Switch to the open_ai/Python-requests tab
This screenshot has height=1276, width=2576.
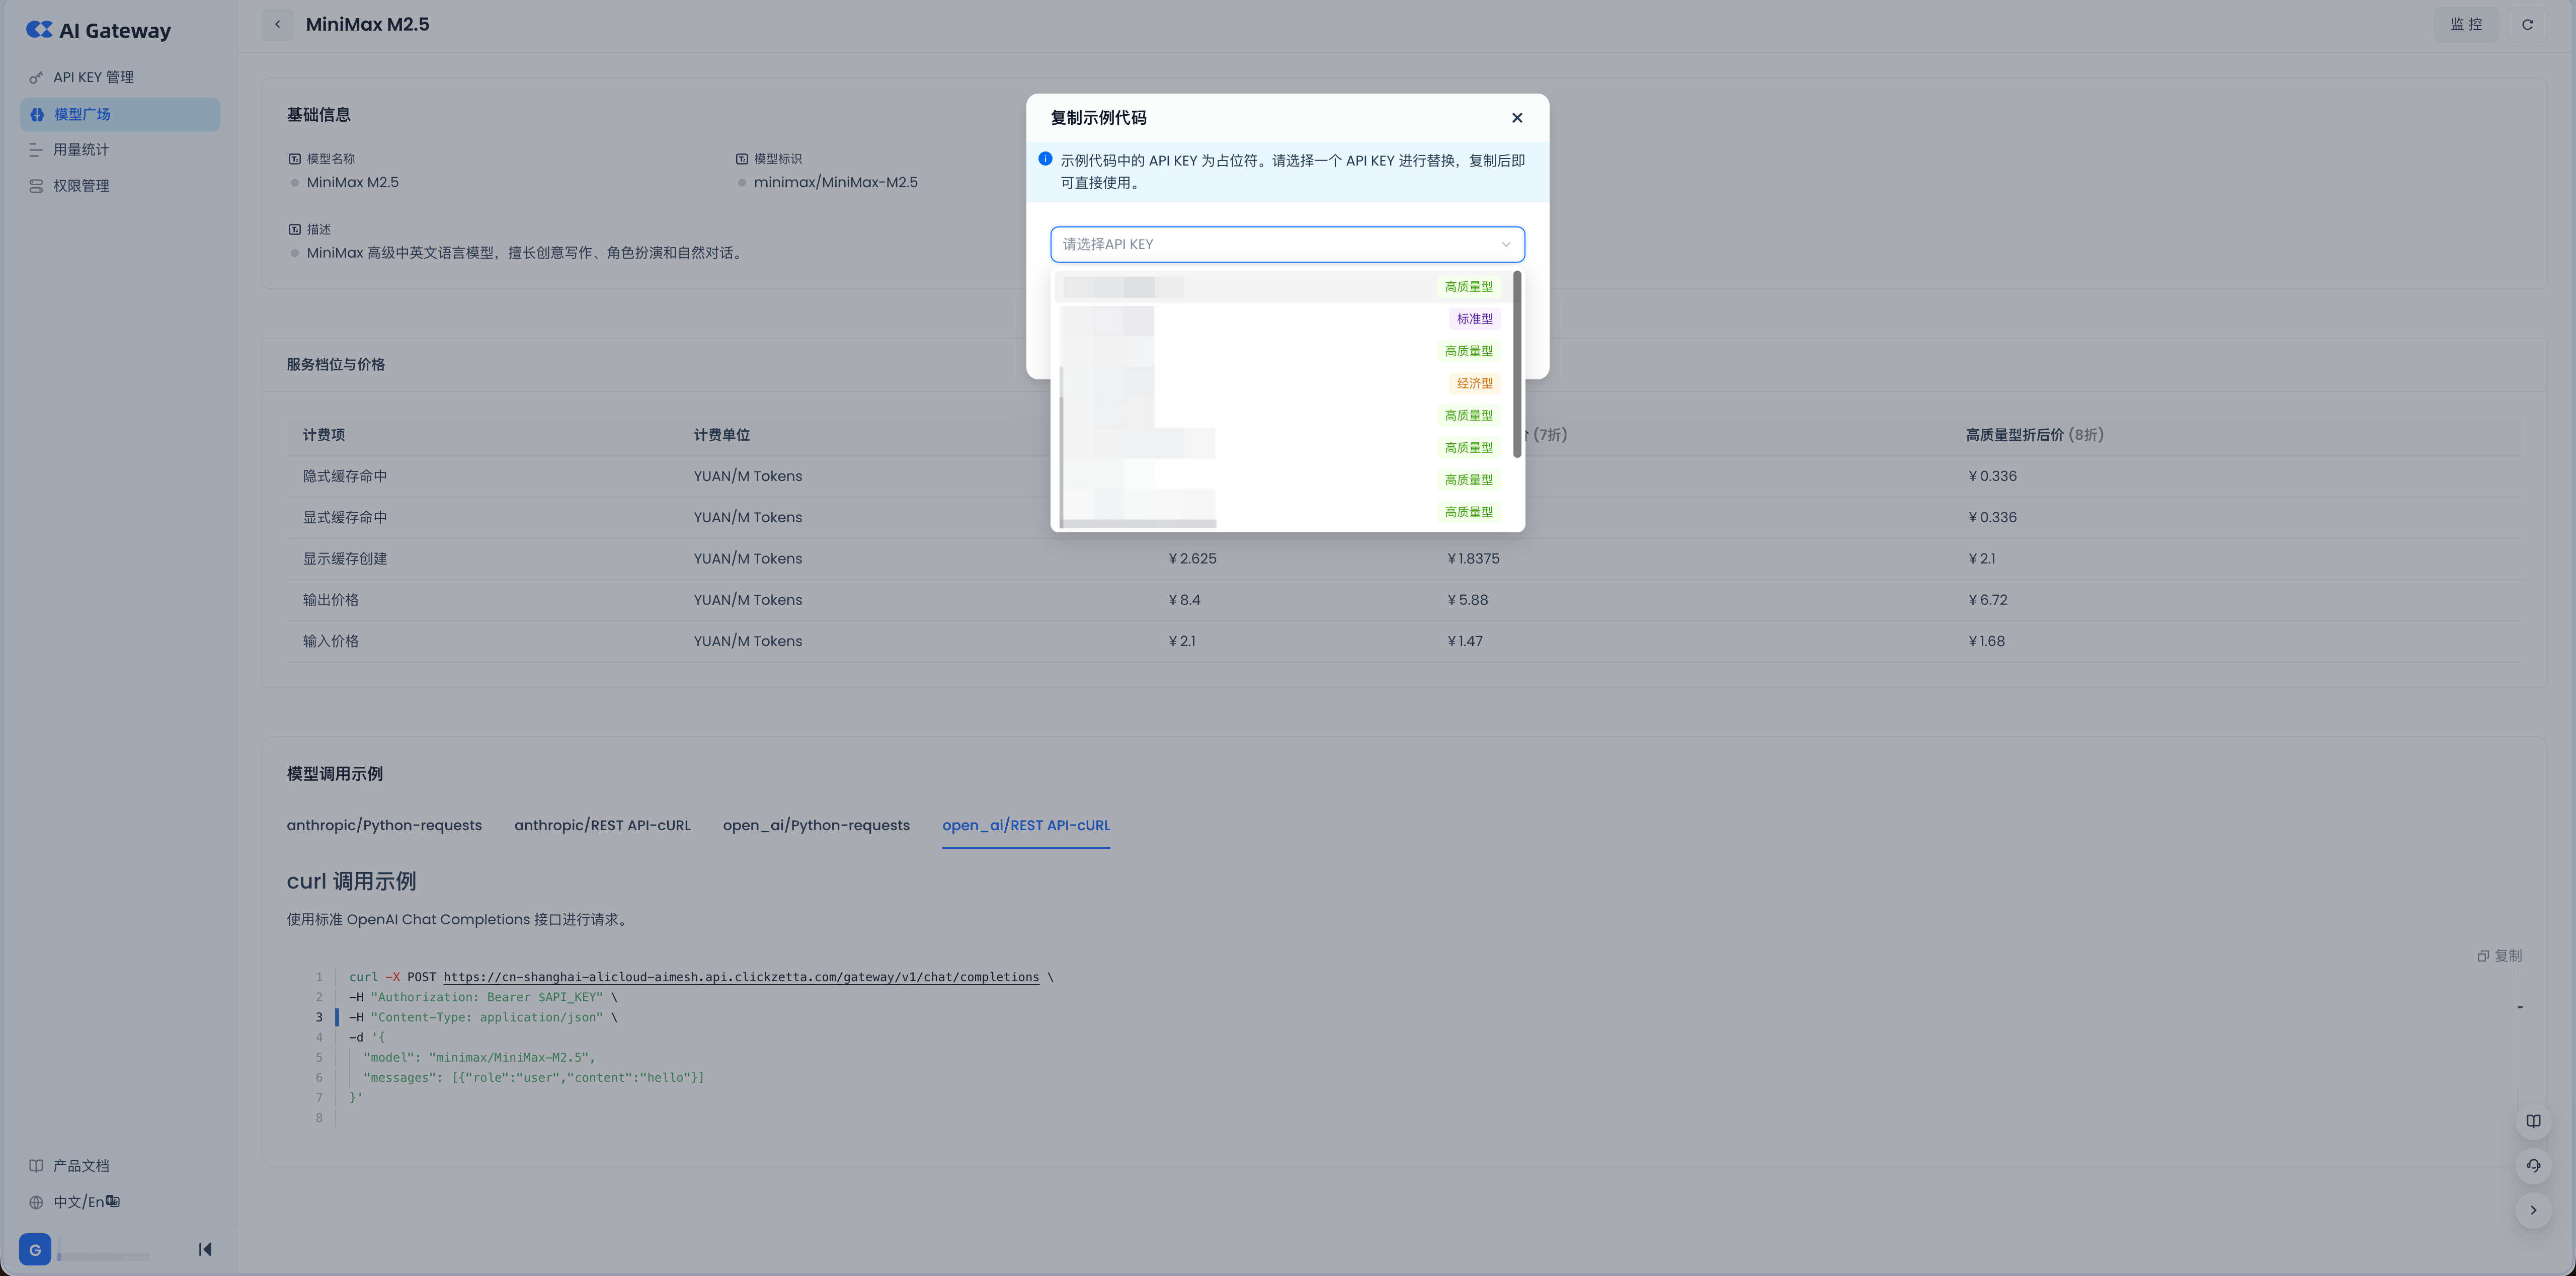[x=816, y=825]
